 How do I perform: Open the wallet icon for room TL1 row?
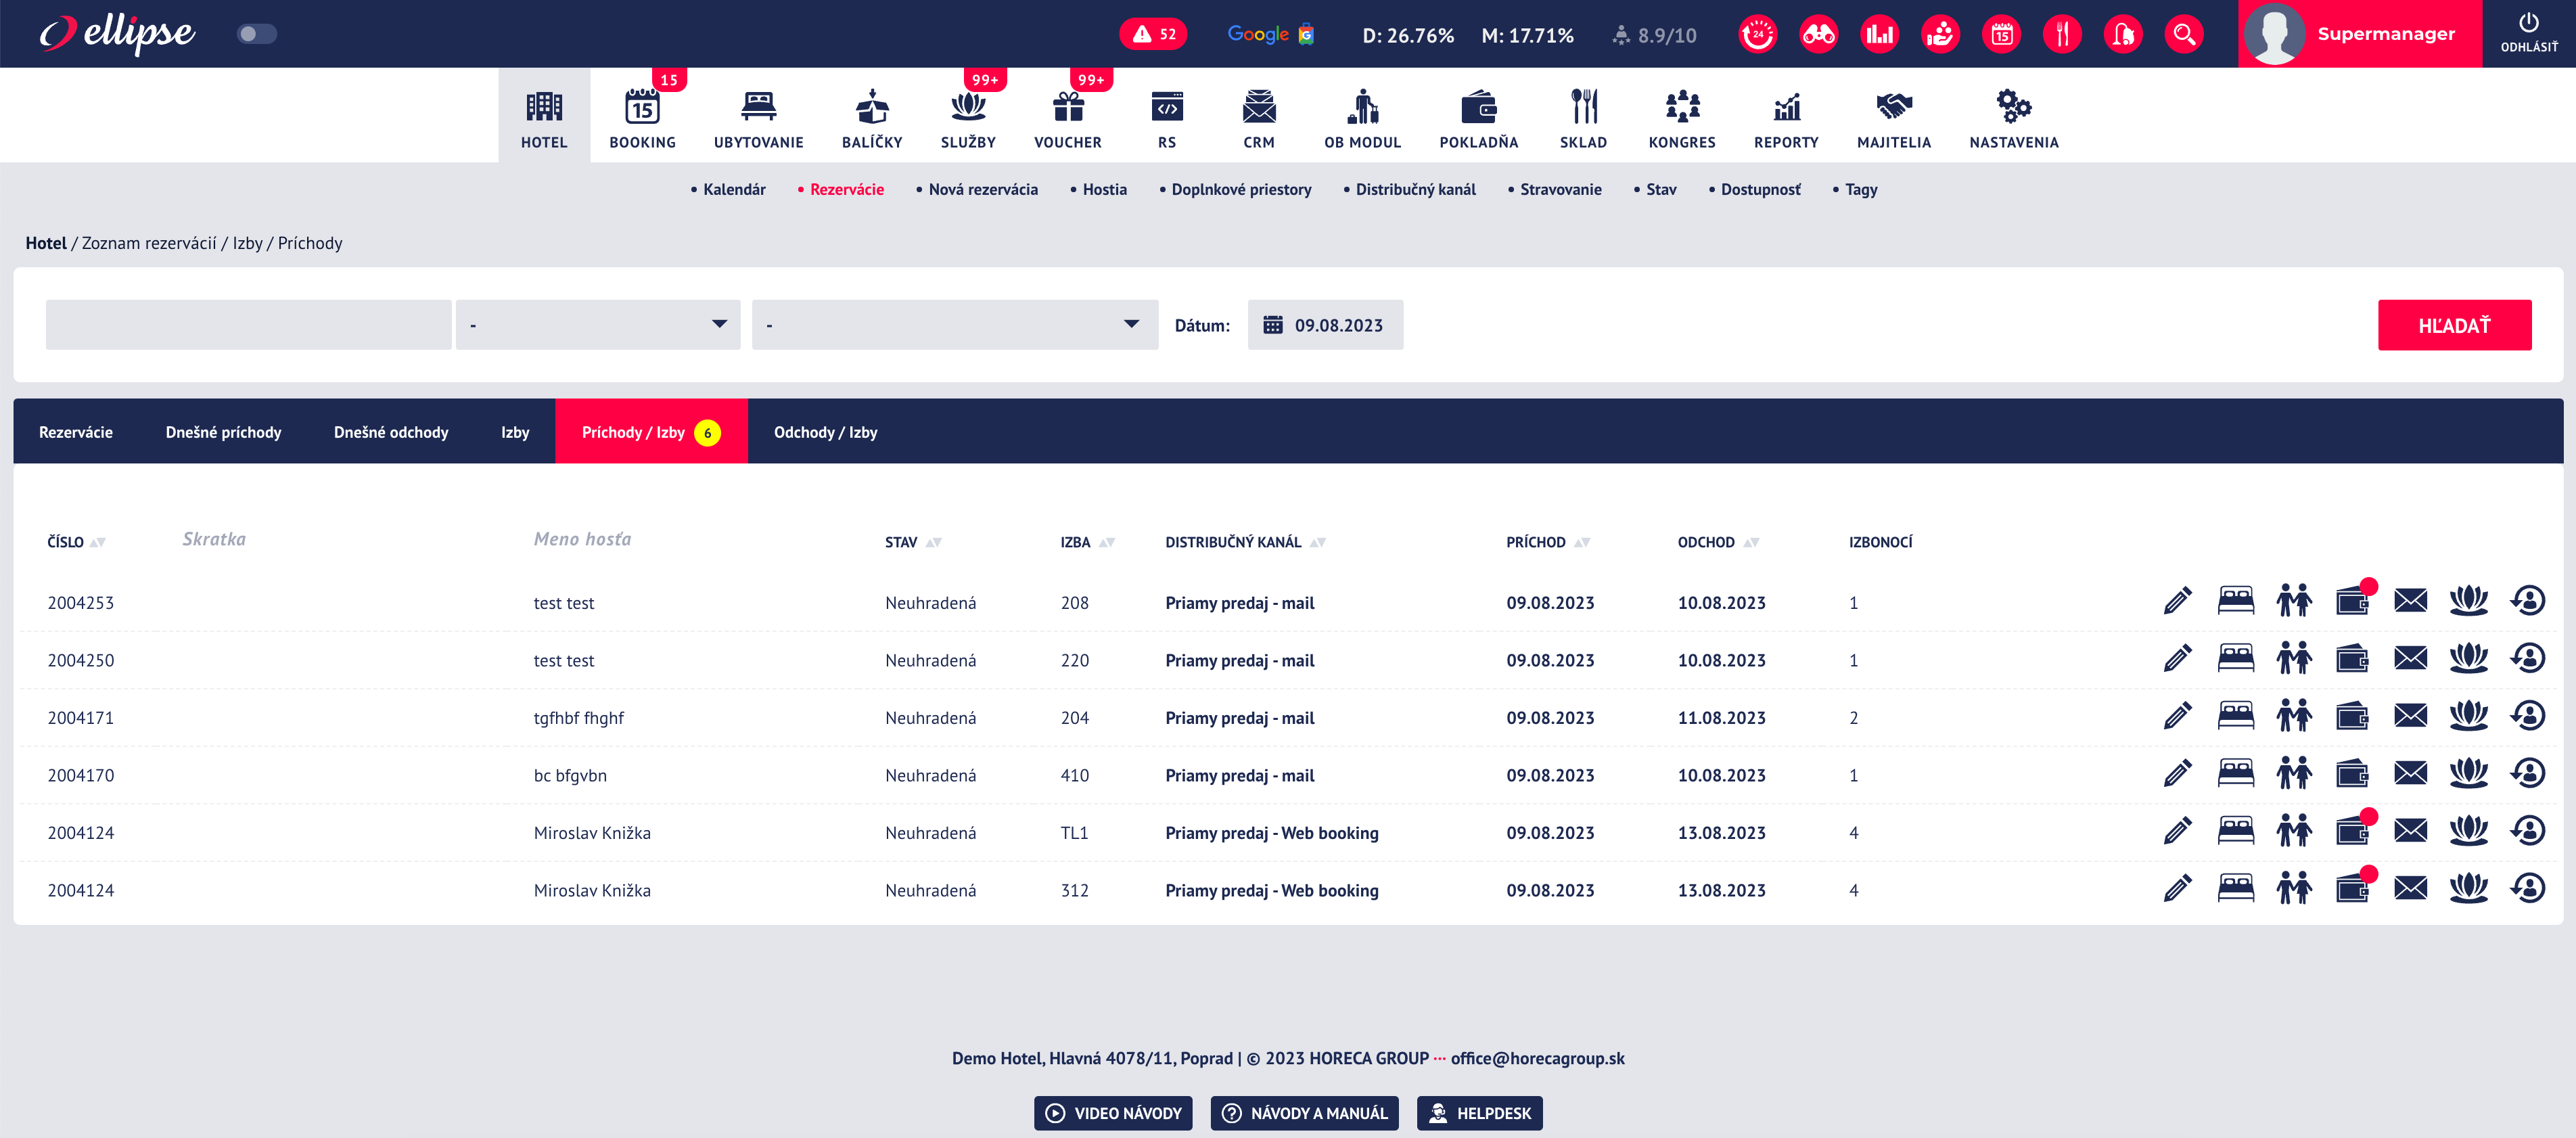2352,831
